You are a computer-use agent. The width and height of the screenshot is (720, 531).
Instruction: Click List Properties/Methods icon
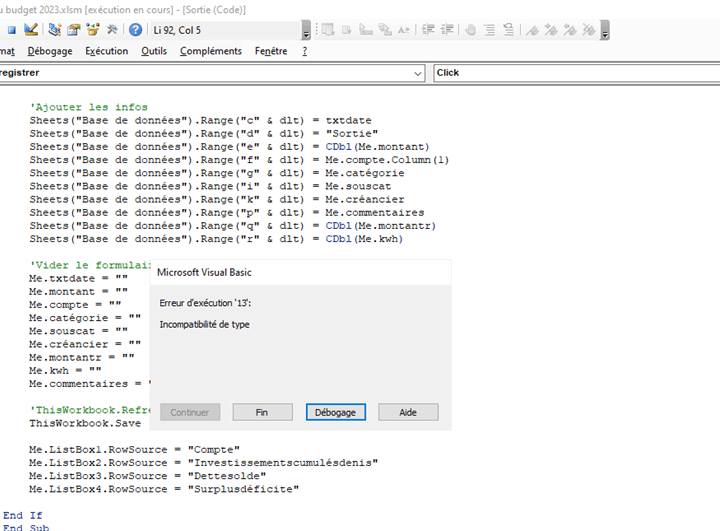tap(328, 30)
